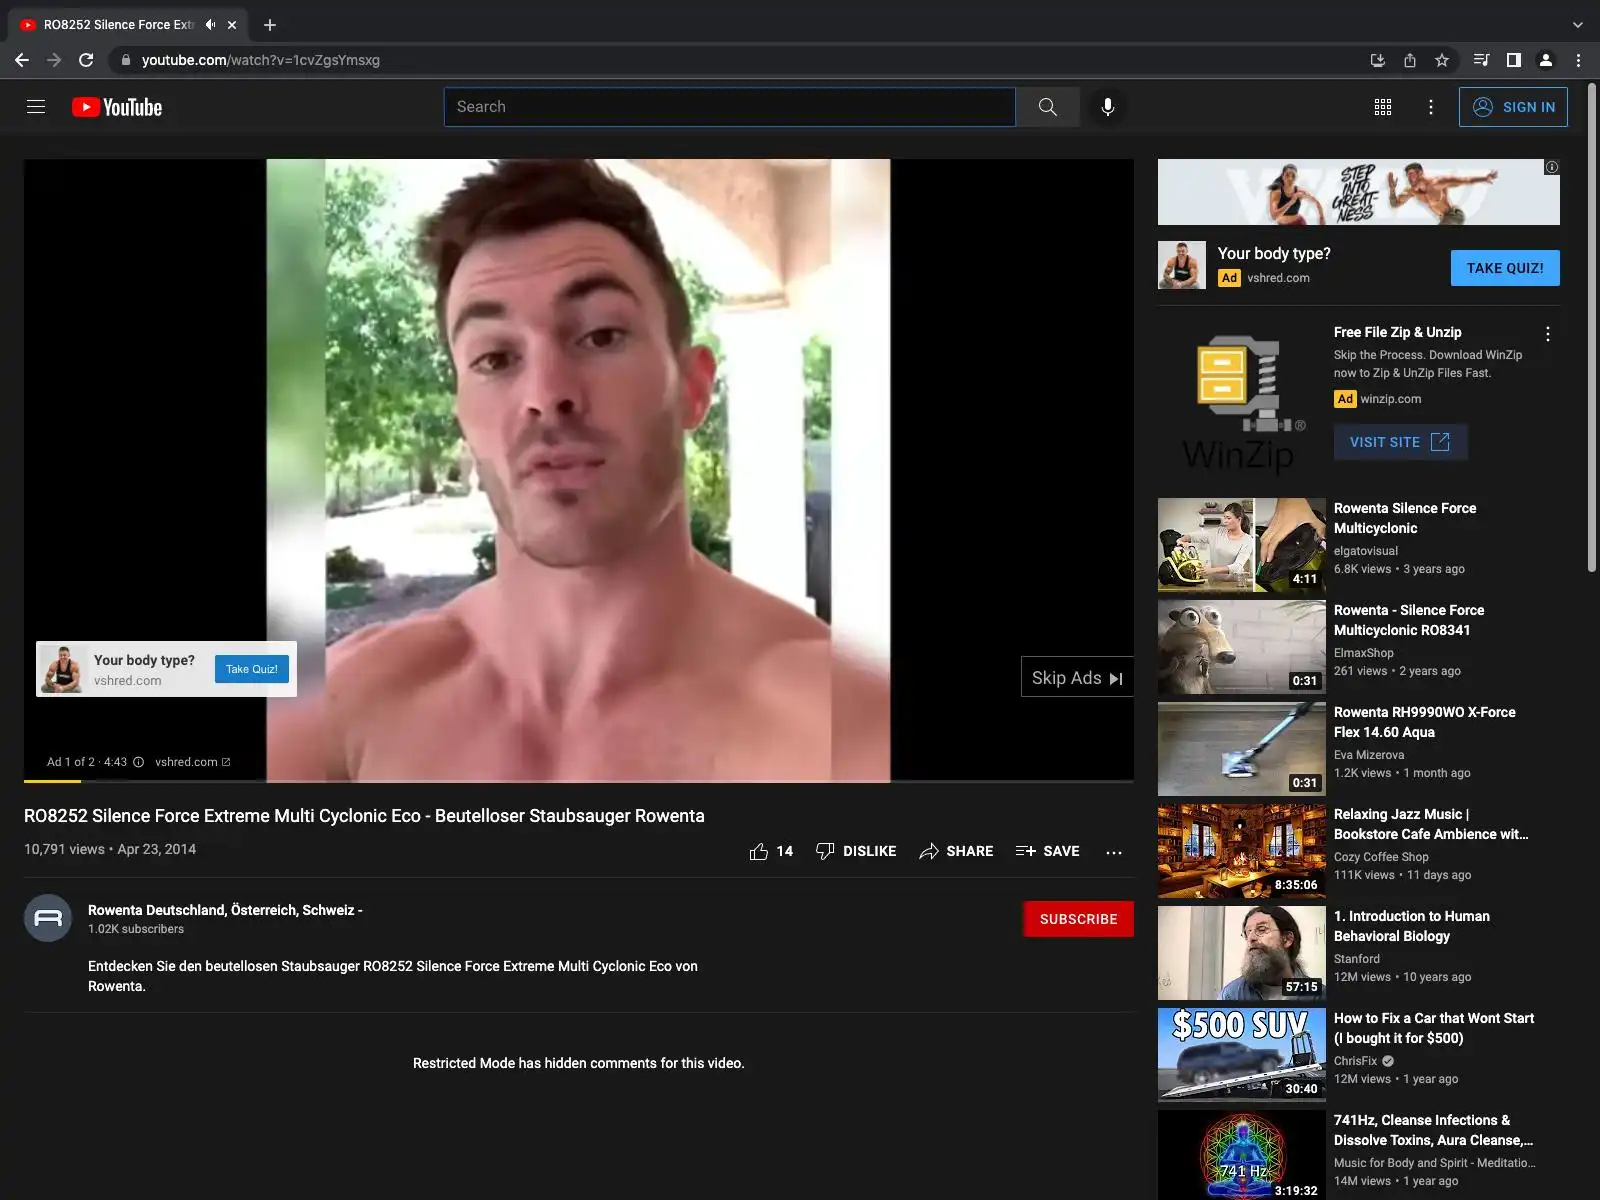The height and width of the screenshot is (1200, 1600).
Task: Install app icon in address bar
Action: [1377, 60]
